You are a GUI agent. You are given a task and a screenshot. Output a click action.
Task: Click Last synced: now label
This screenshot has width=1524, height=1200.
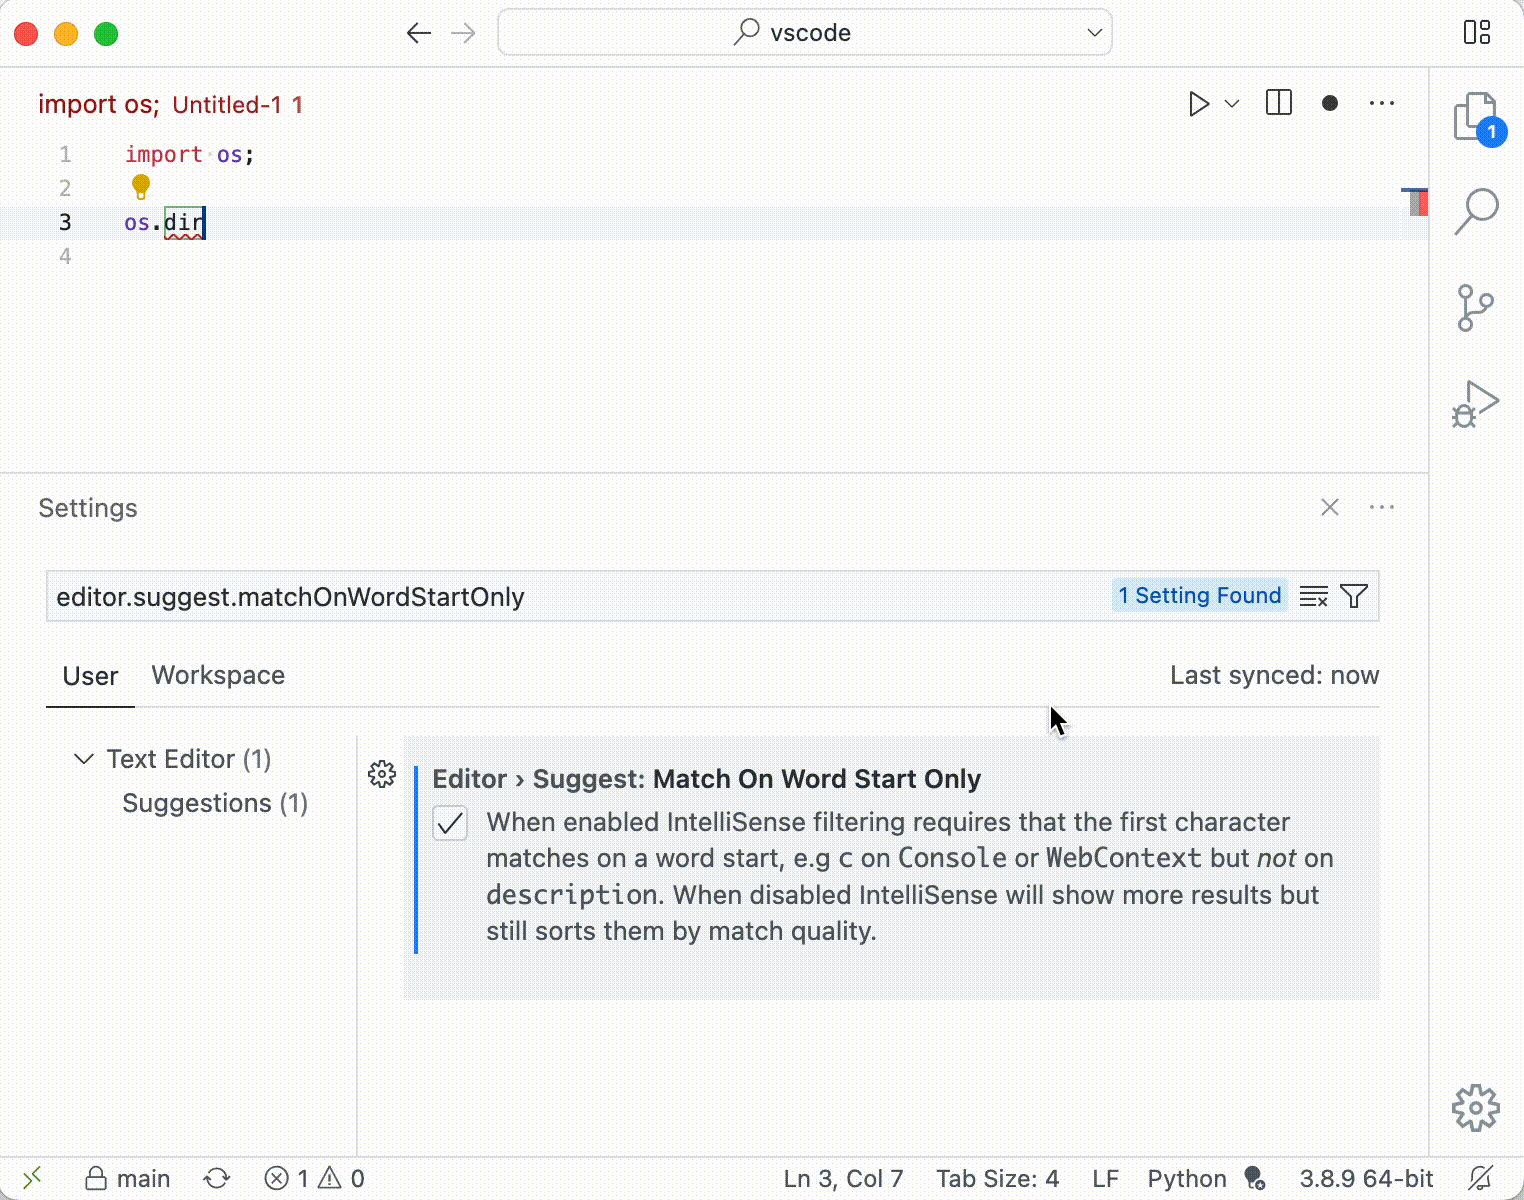coord(1274,675)
